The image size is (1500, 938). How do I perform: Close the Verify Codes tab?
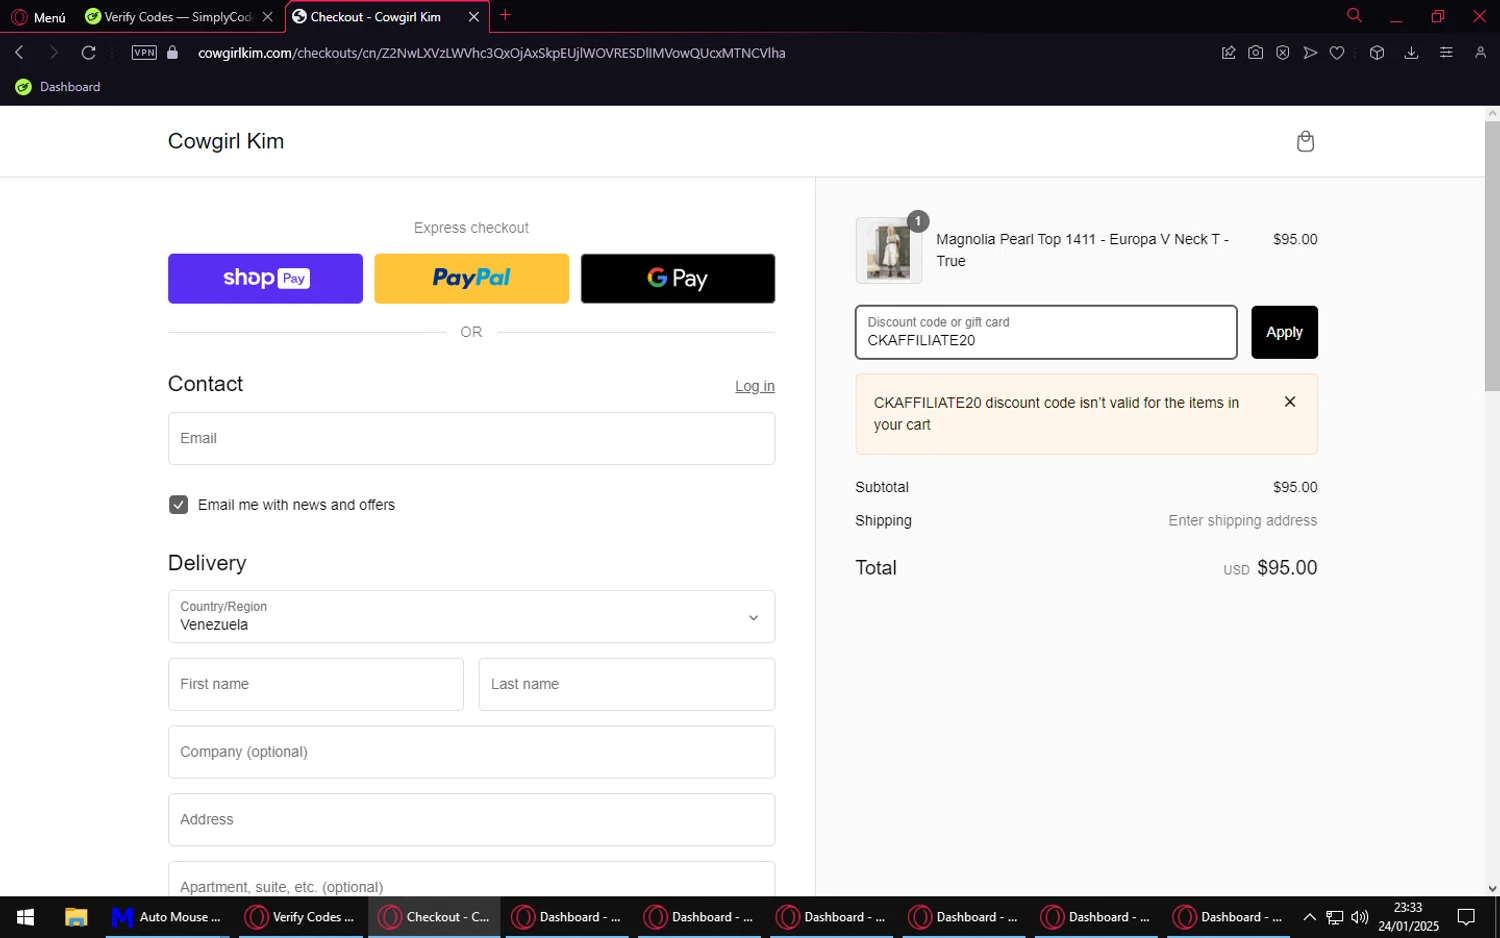point(267,17)
